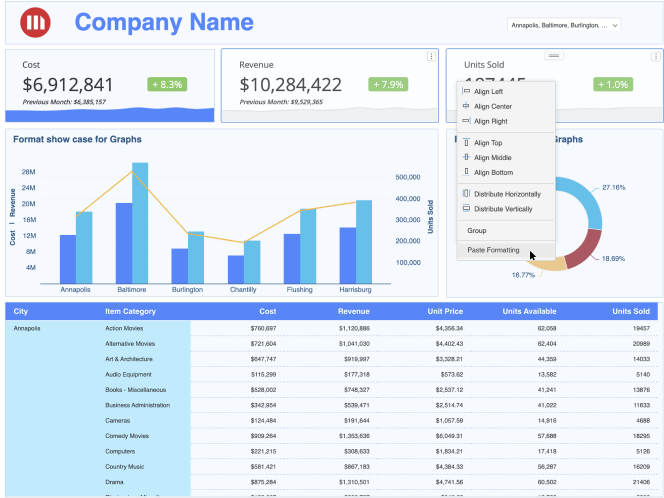Click the Align Bottom icon
664x498 pixels.
pos(466,172)
